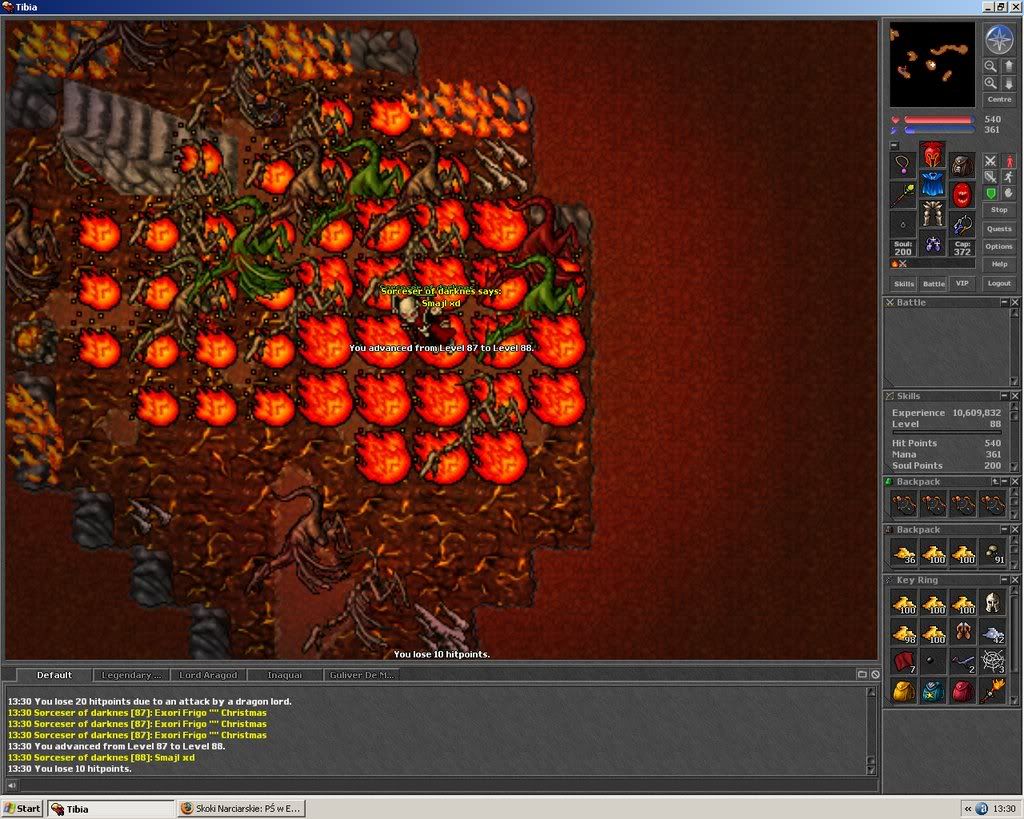Click the Logout button

click(x=999, y=283)
